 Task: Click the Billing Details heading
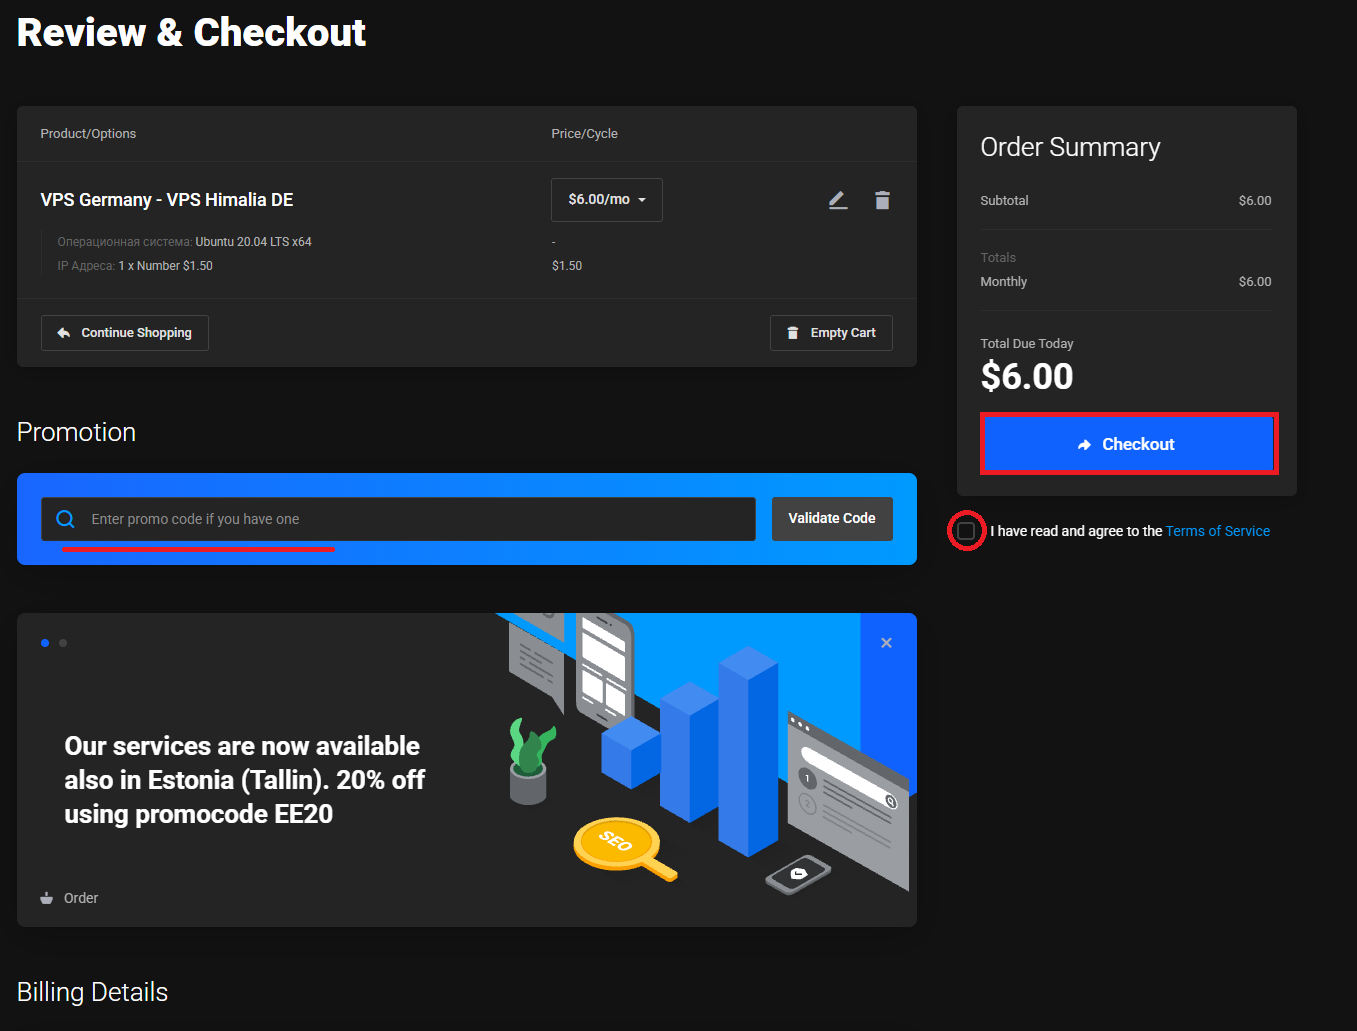coord(92,992)
